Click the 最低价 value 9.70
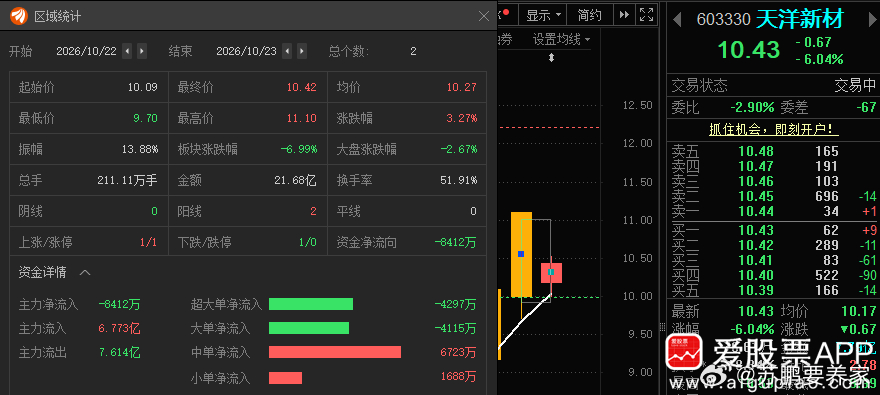The width and height of the screenshot is (880, 395). tap(145, 118)
